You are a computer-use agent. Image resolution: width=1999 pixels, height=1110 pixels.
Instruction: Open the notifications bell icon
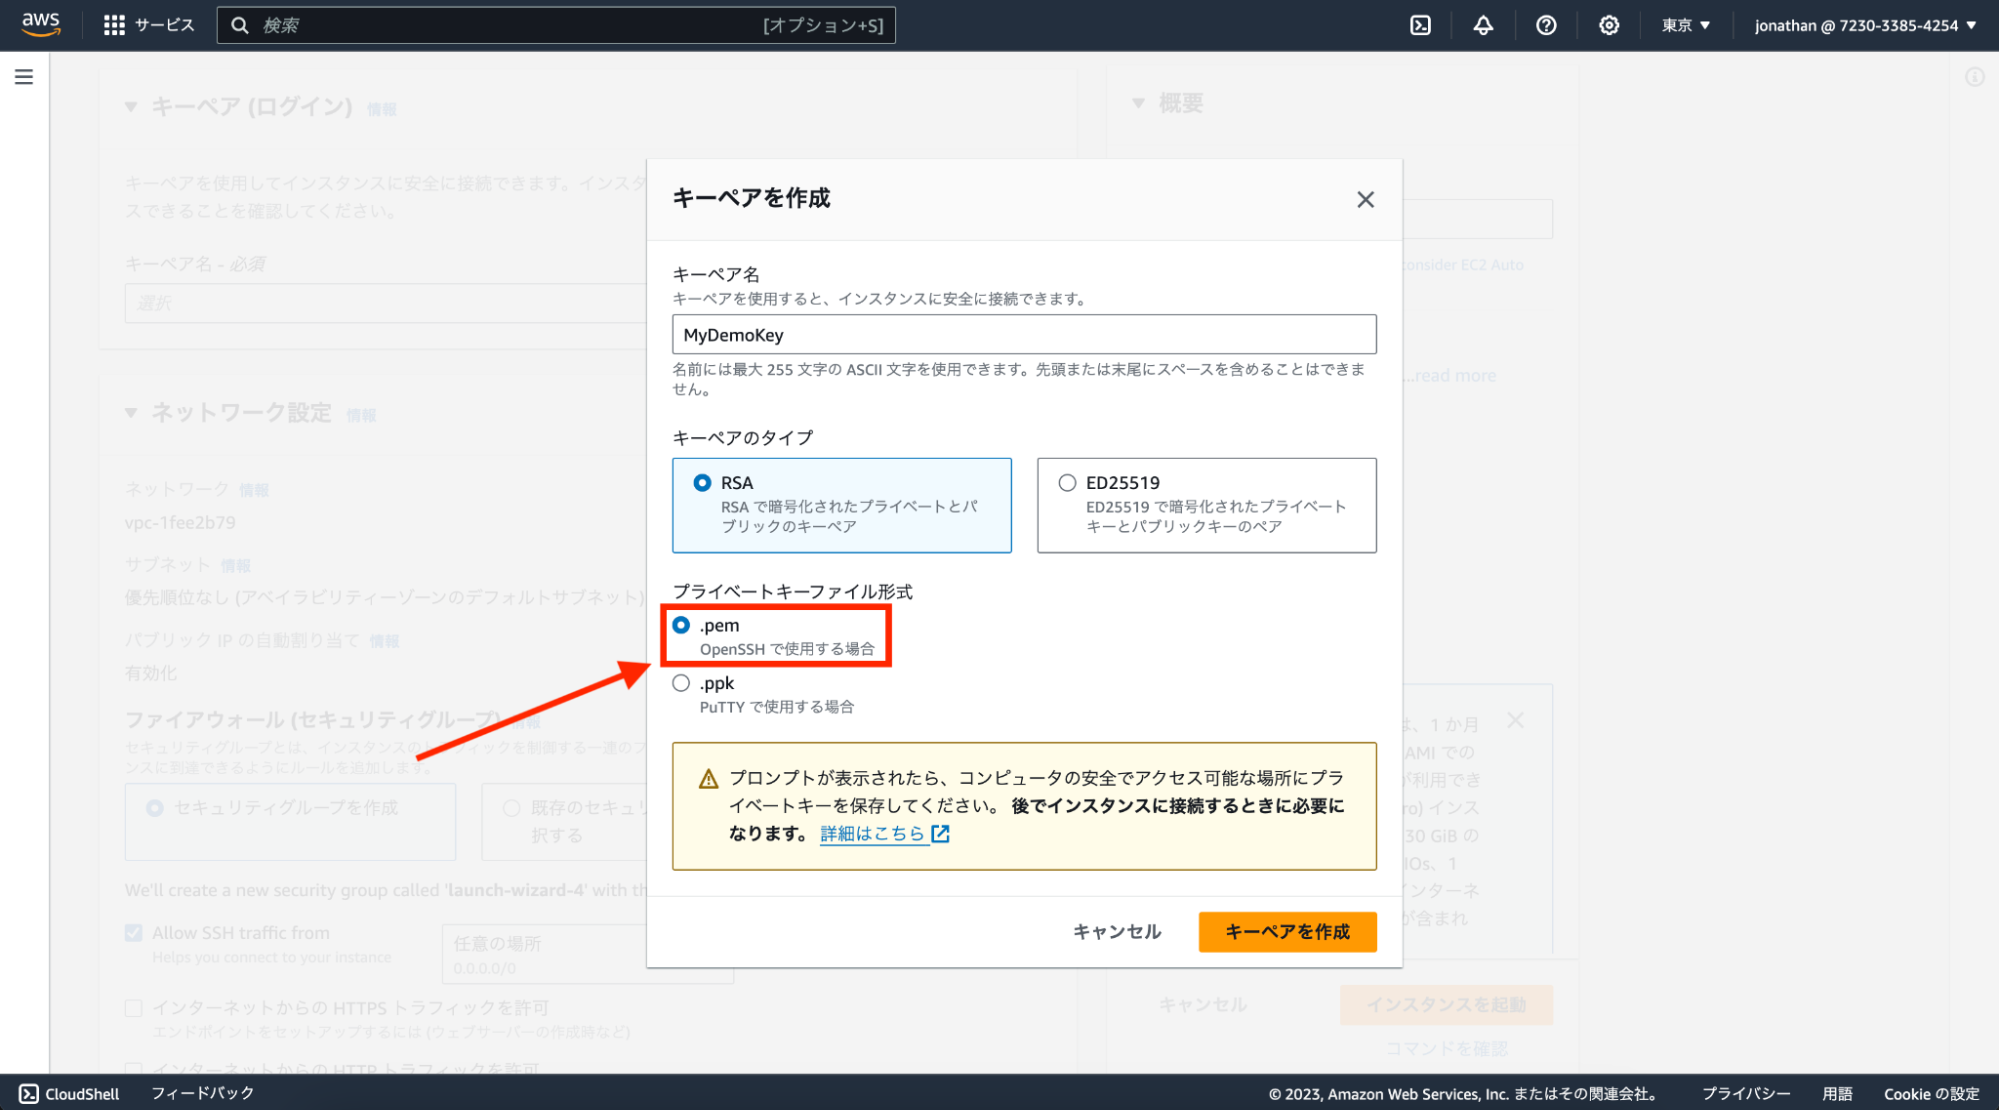click(x=1483, y=25)
